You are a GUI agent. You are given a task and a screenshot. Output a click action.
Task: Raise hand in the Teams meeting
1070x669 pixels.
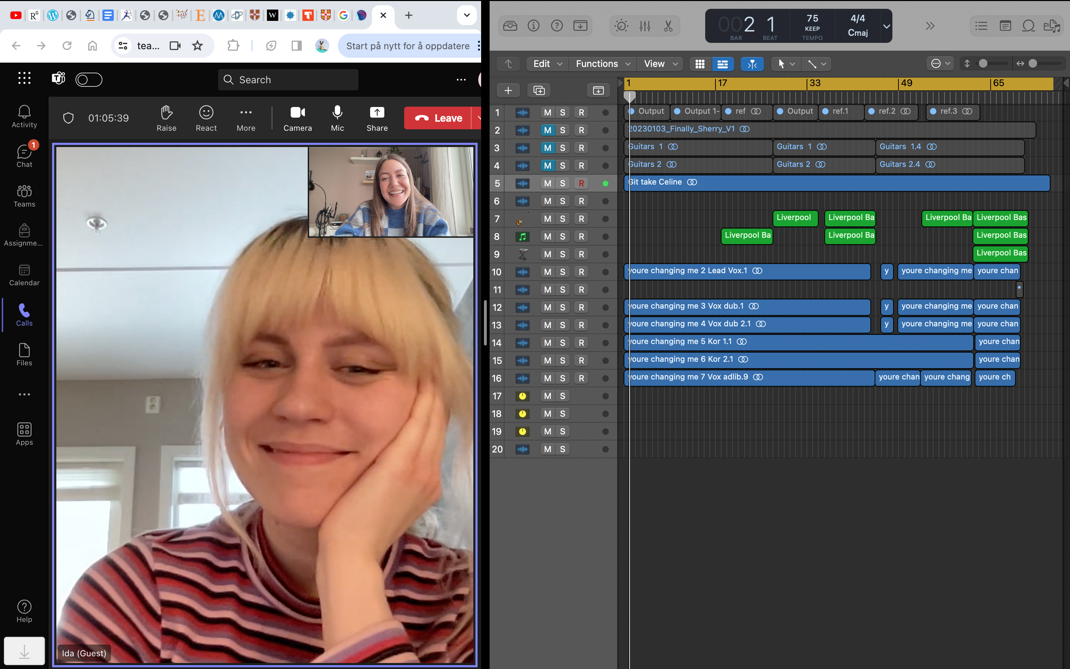pos(166,118)
